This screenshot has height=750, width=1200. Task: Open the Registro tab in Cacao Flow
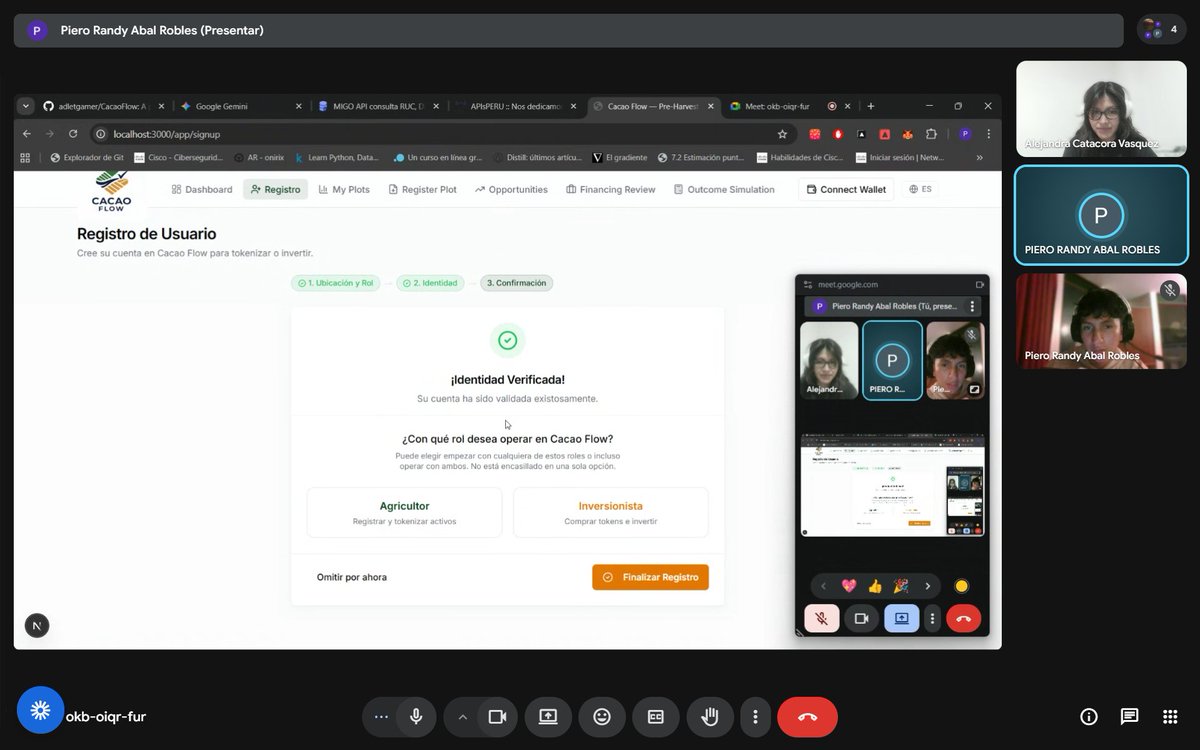(275, 189)
